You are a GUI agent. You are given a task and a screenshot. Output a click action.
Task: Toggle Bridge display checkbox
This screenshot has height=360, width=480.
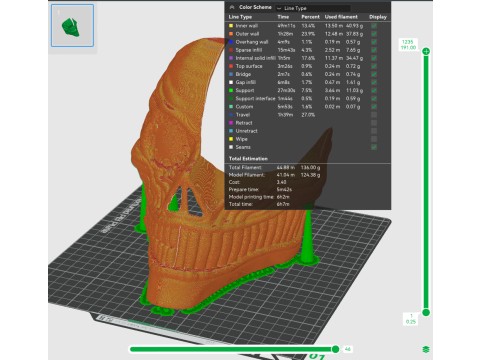click(374, 74)
